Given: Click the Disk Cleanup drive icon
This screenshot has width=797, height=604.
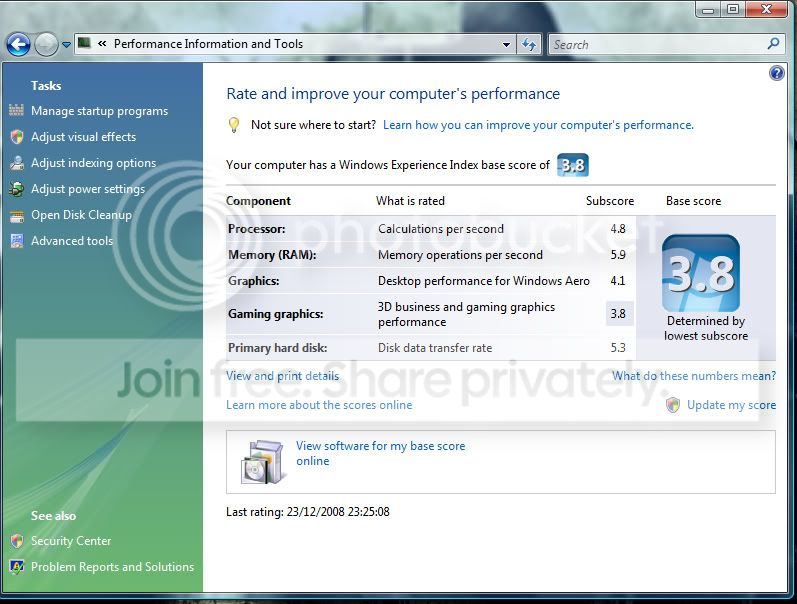Looking at the screenshot, I should [x=17, y=216].
